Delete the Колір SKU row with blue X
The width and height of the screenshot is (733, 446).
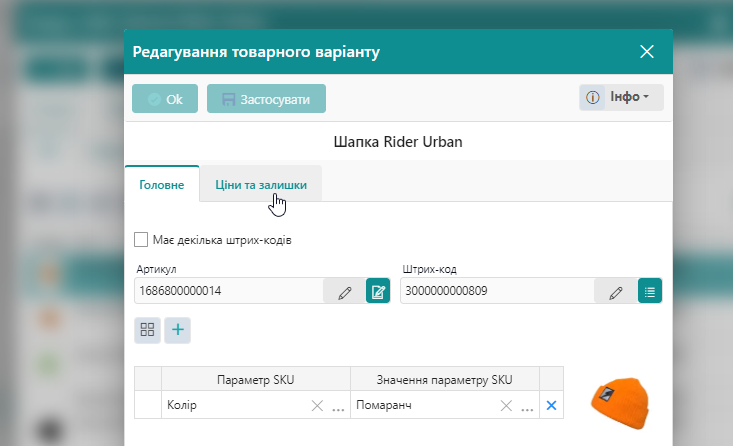[551, 406]
